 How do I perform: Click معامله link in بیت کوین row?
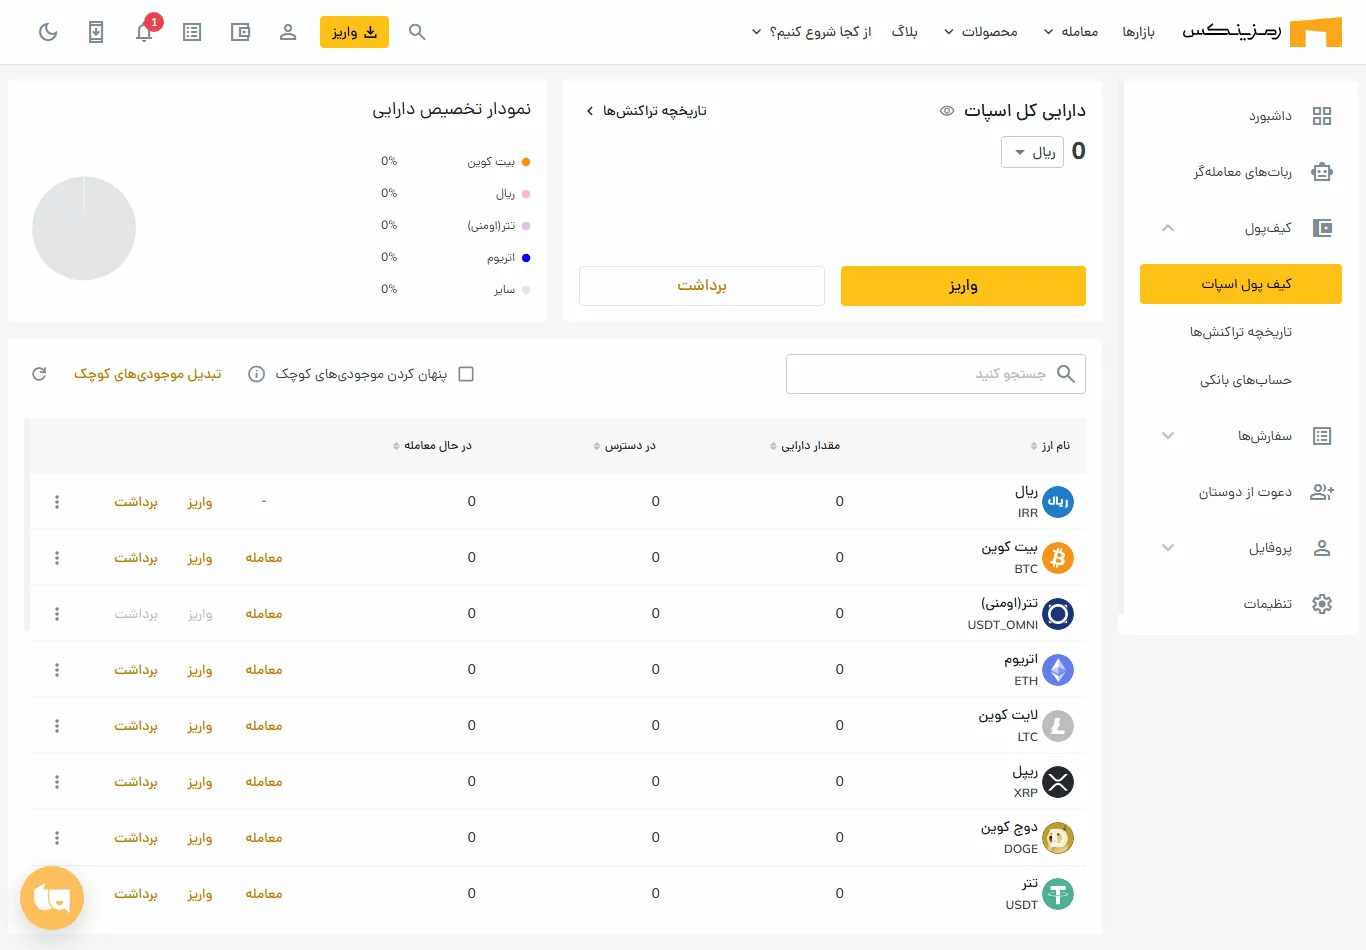click(x=264, y=558)
